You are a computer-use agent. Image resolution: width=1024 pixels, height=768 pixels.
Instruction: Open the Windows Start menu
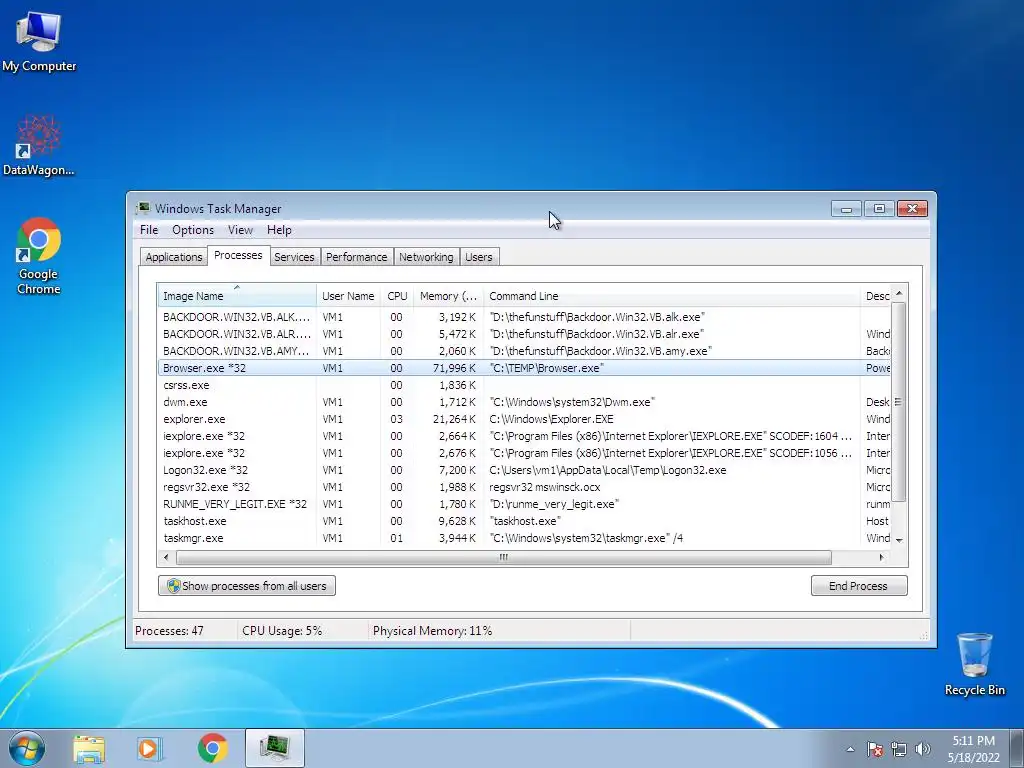(27, 748)
